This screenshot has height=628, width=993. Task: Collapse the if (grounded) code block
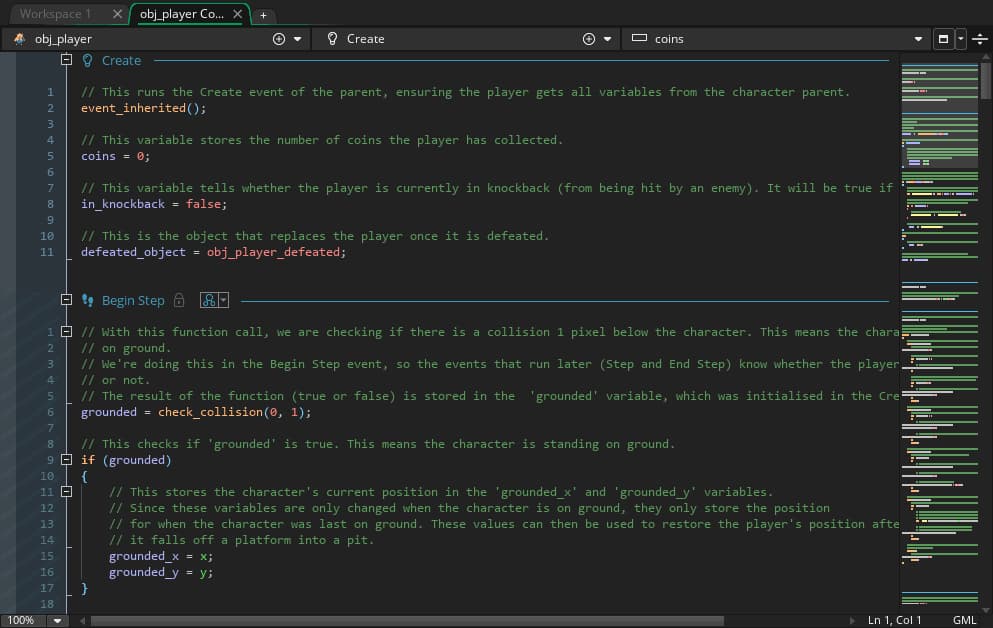66,459
